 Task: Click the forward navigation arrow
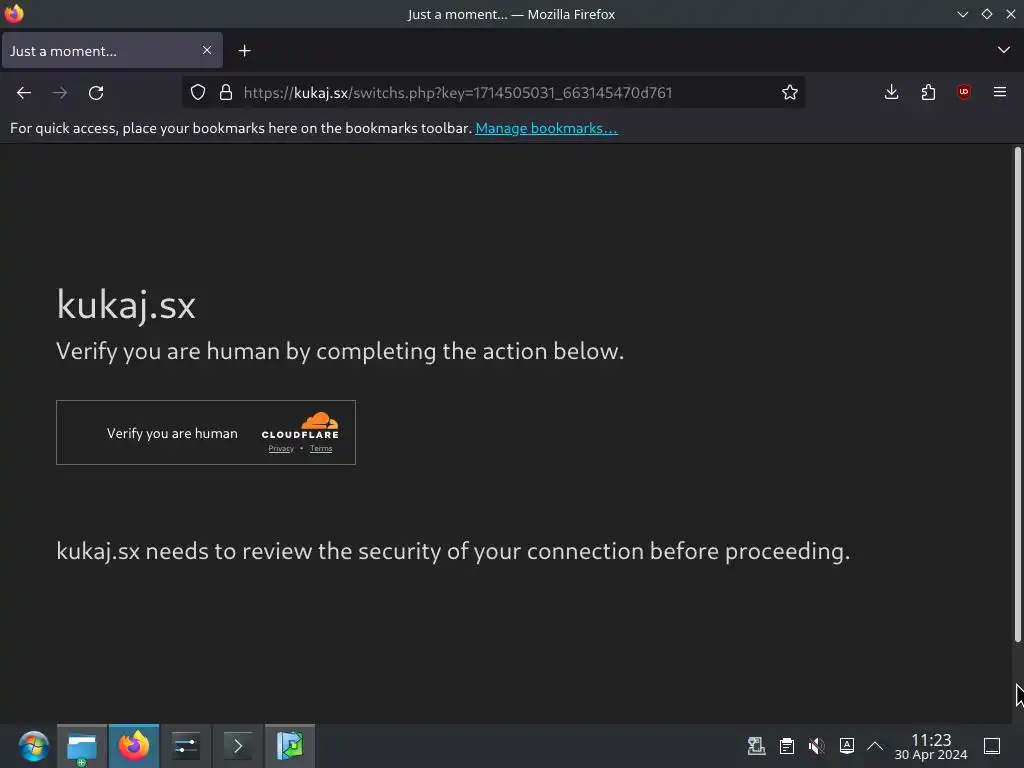coord(60,93)
